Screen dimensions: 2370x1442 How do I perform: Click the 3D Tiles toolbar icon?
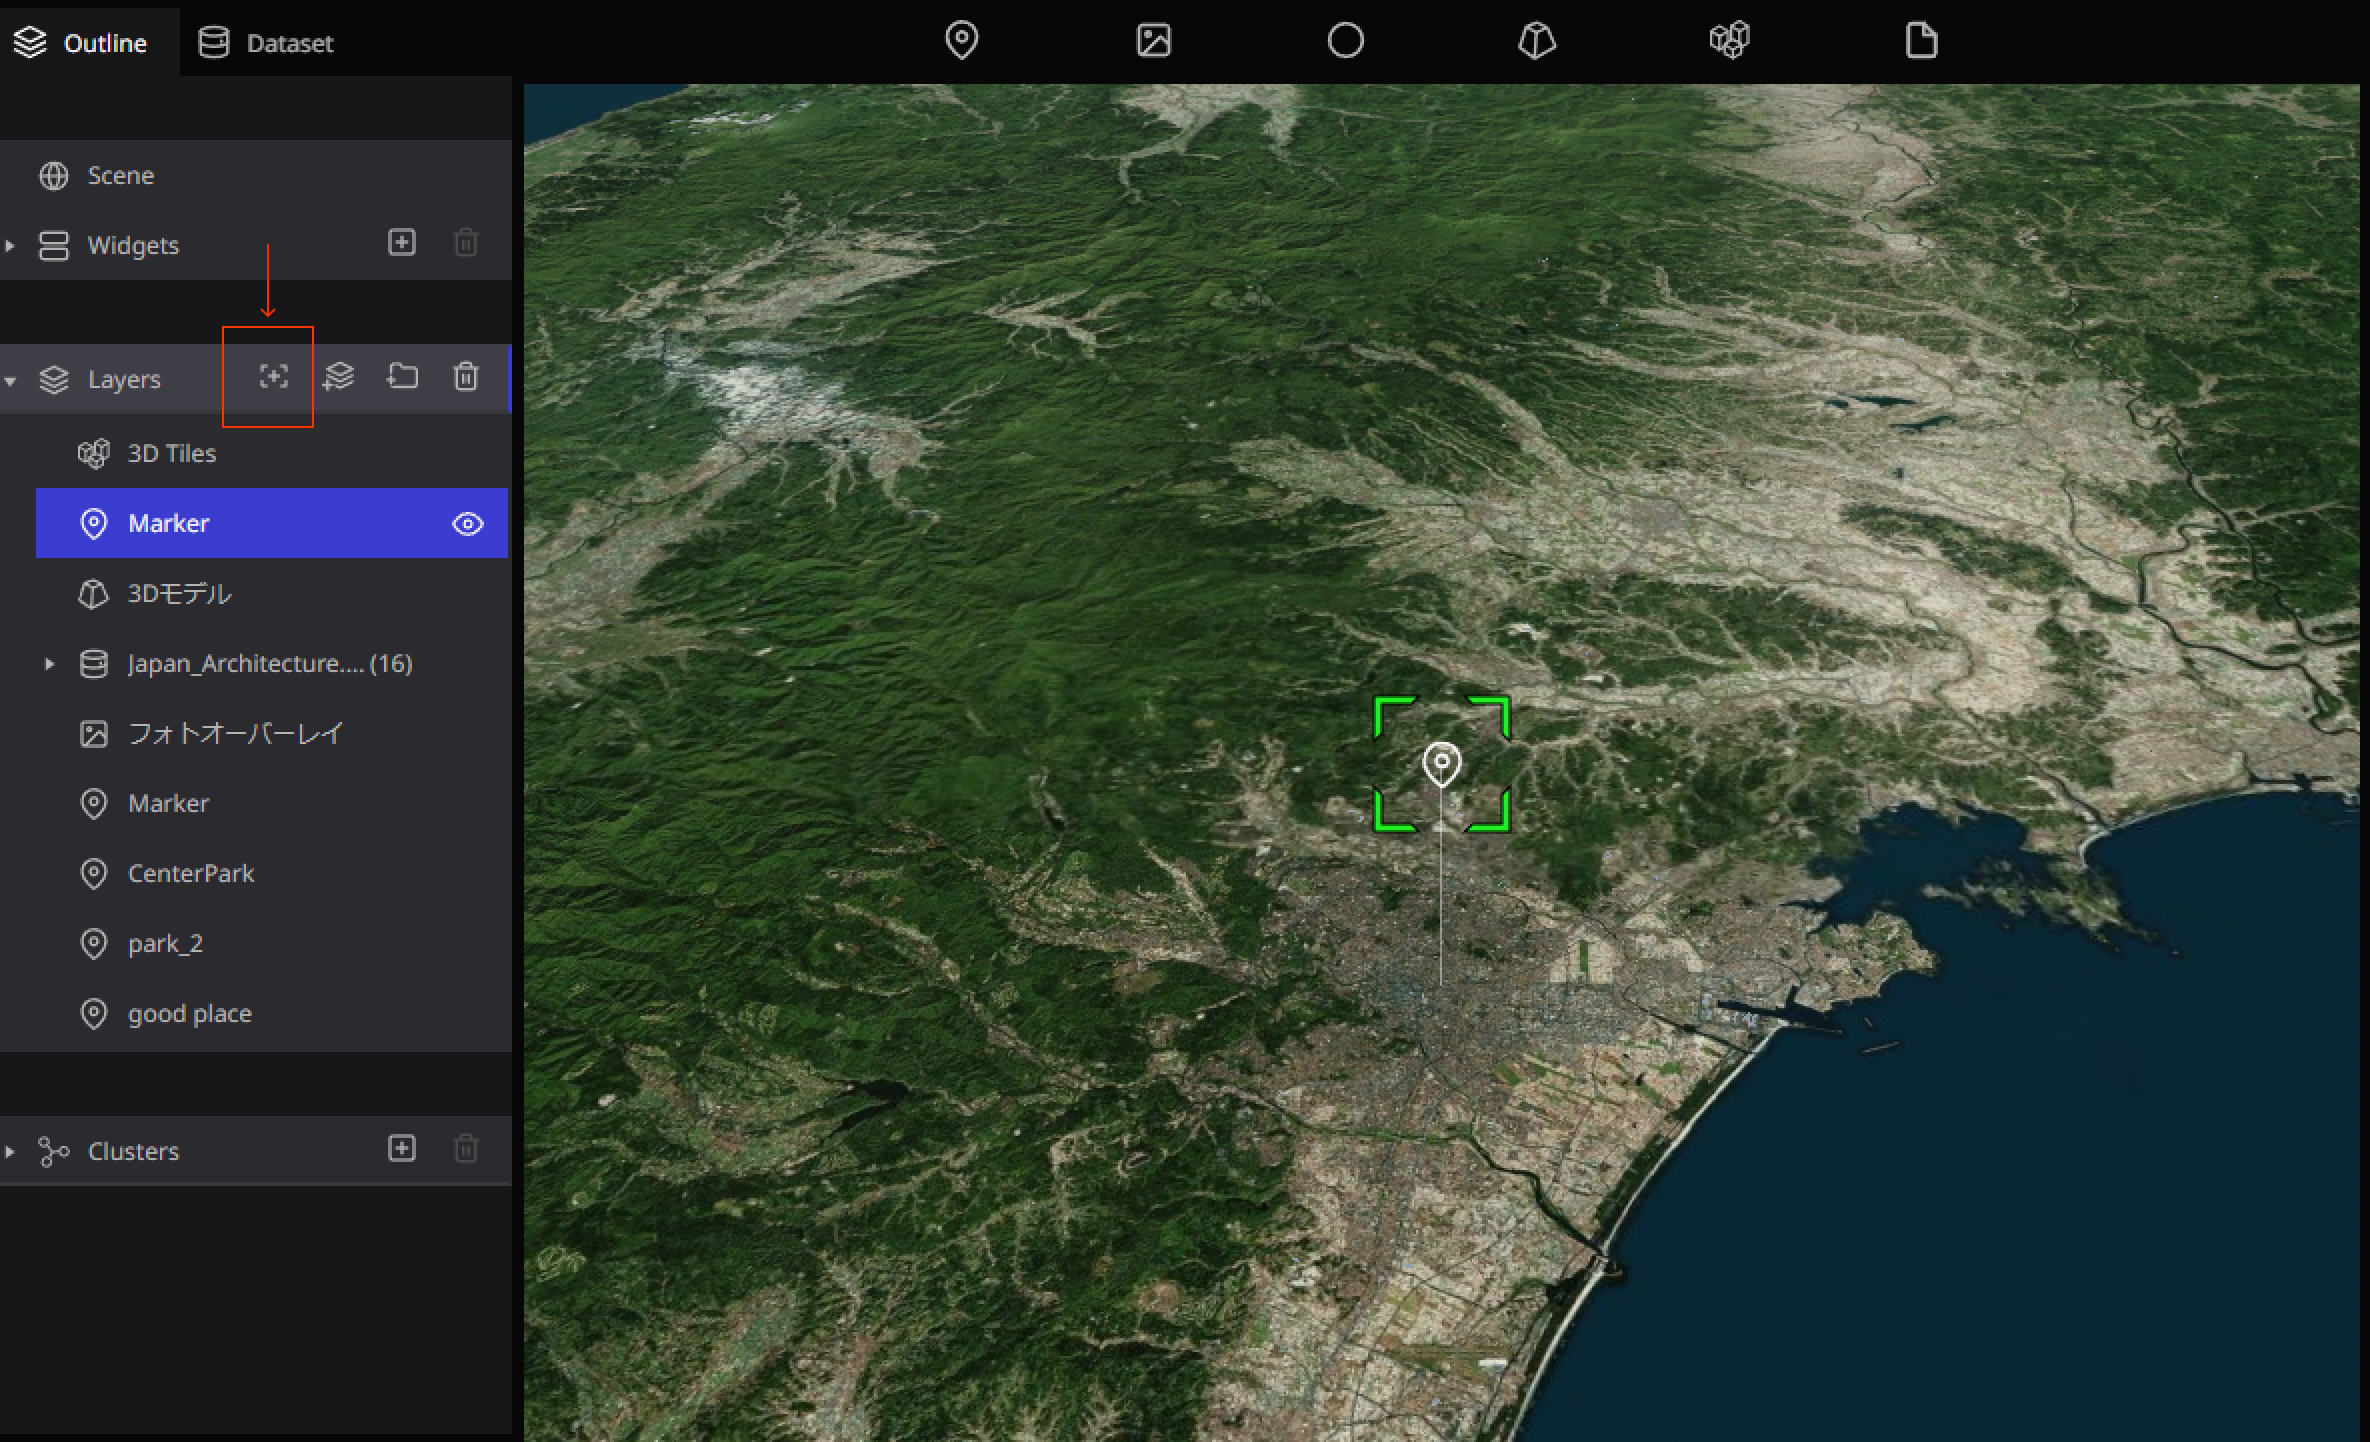pyautogui.click(x=1729, y=41)
